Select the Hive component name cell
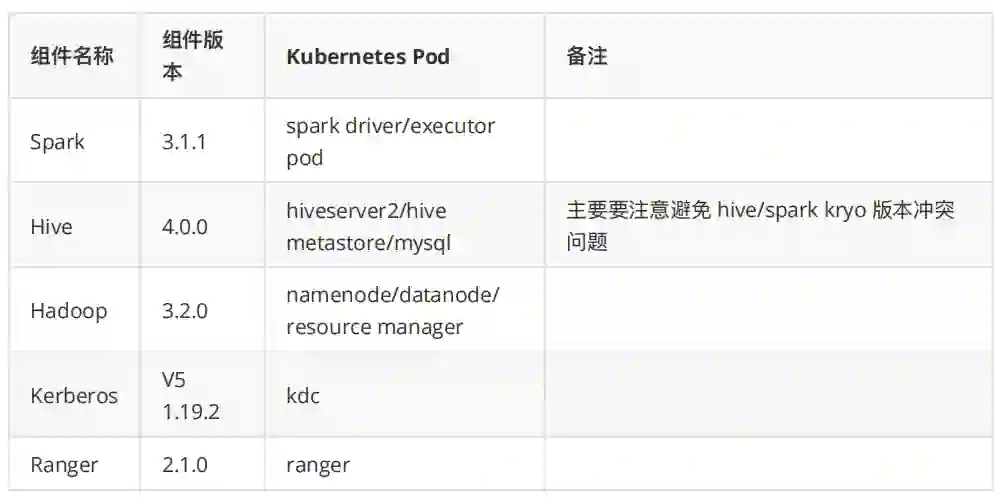The height and width of the screenshot is (501, 1003). [x=52, y=226]
